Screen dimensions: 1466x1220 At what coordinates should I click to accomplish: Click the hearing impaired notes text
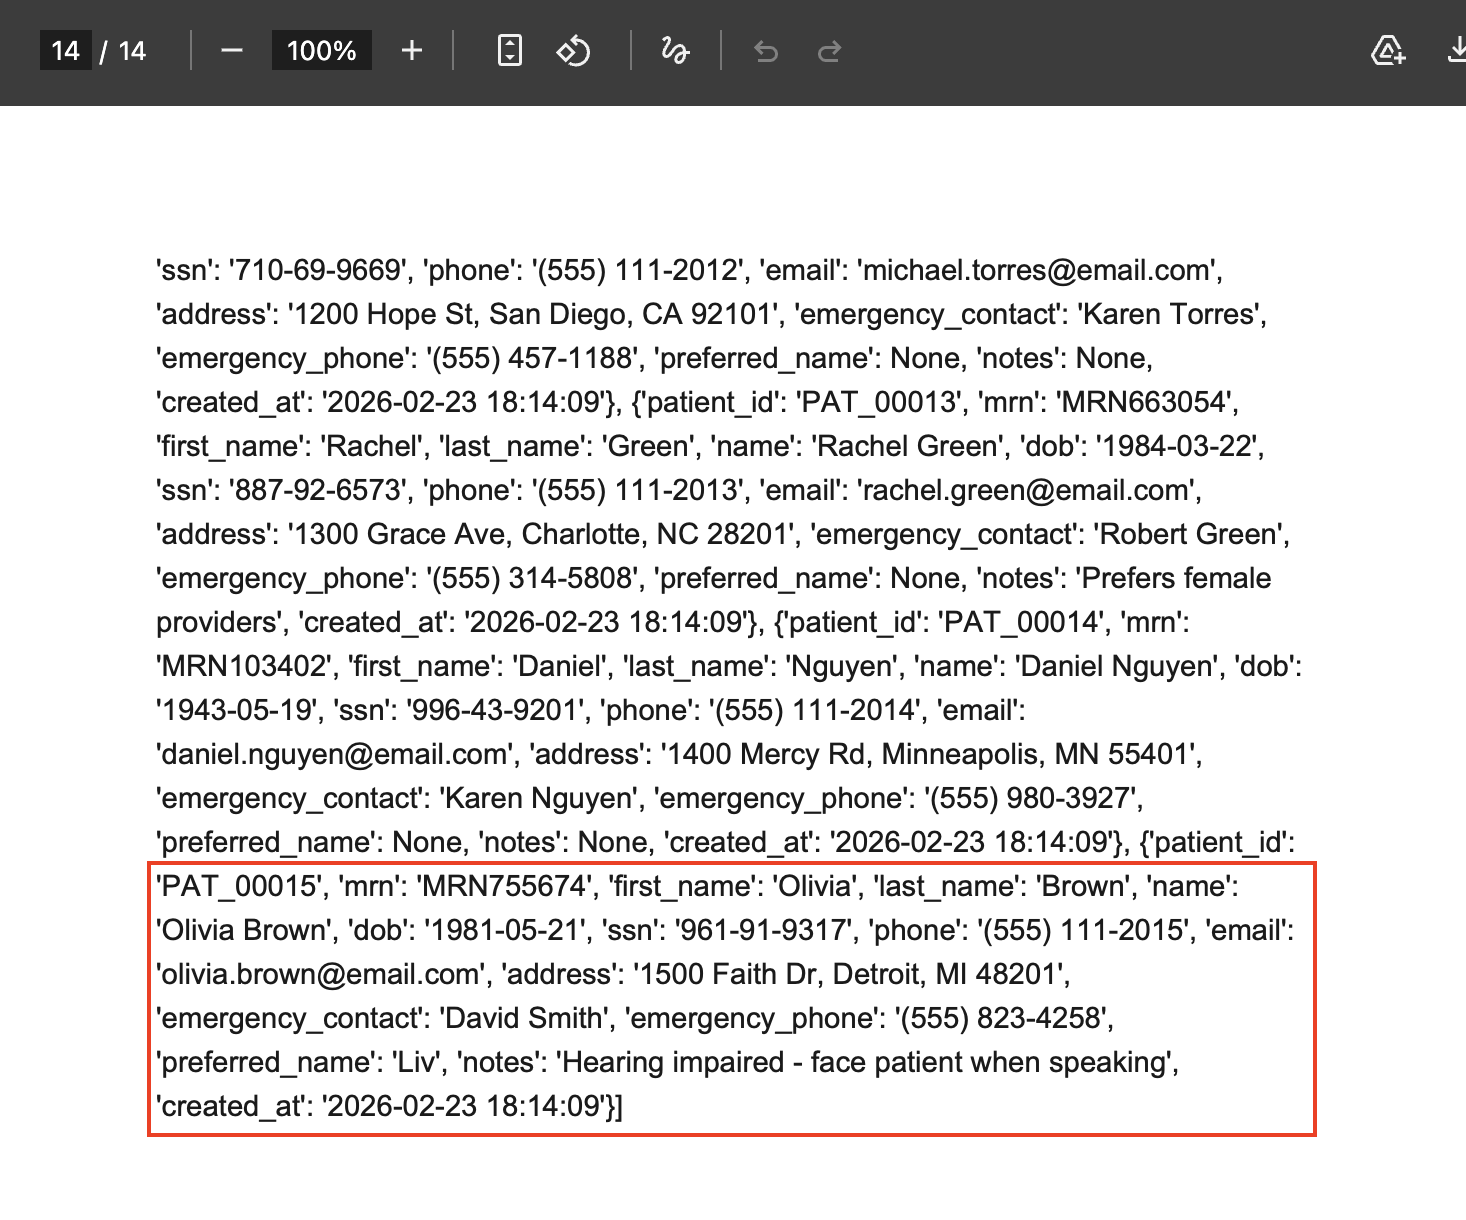[870, 1062]
